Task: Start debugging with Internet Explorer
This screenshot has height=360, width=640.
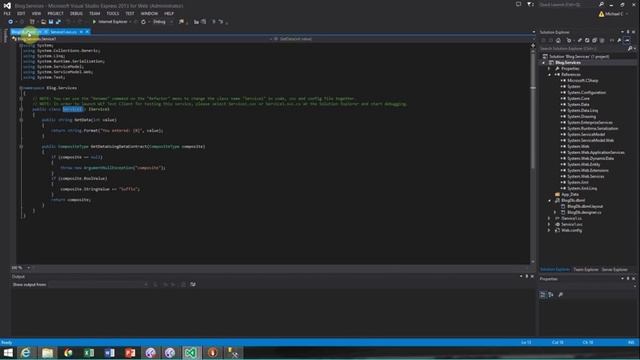Action: [x=110, y=22]
